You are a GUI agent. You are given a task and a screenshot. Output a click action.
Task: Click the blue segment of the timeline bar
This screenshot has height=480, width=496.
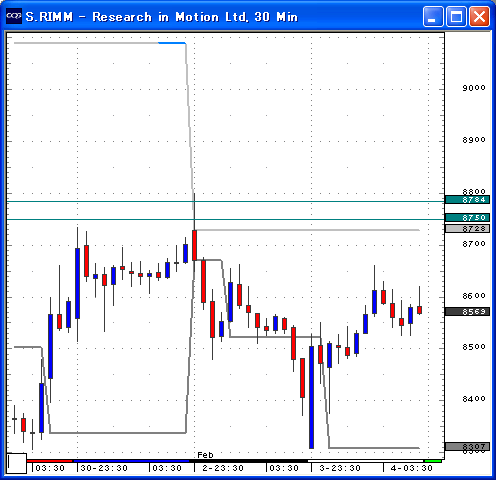point(131,461)
